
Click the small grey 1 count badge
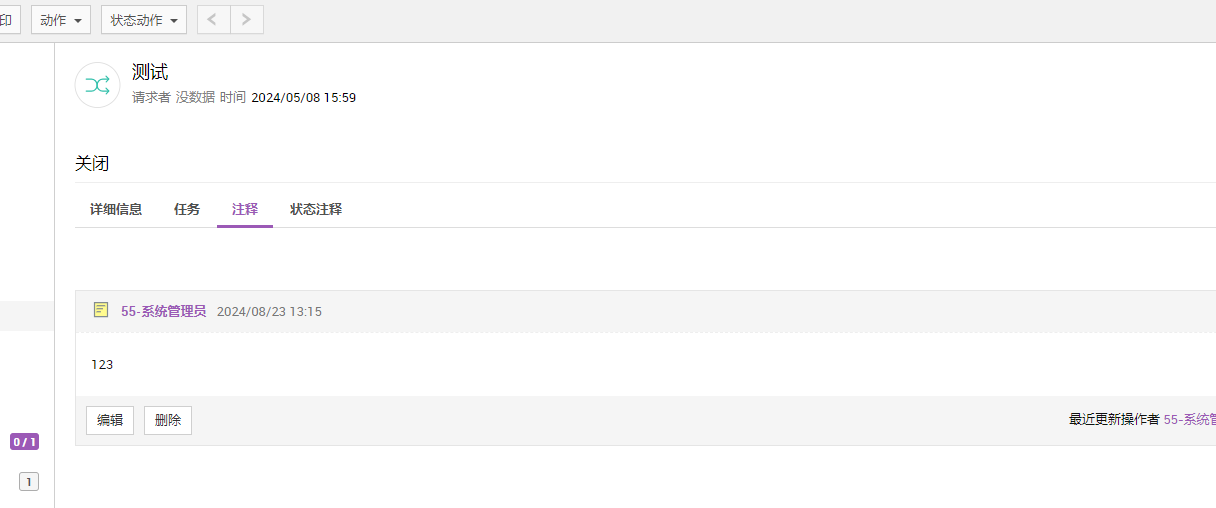click(x=29, y=482)
